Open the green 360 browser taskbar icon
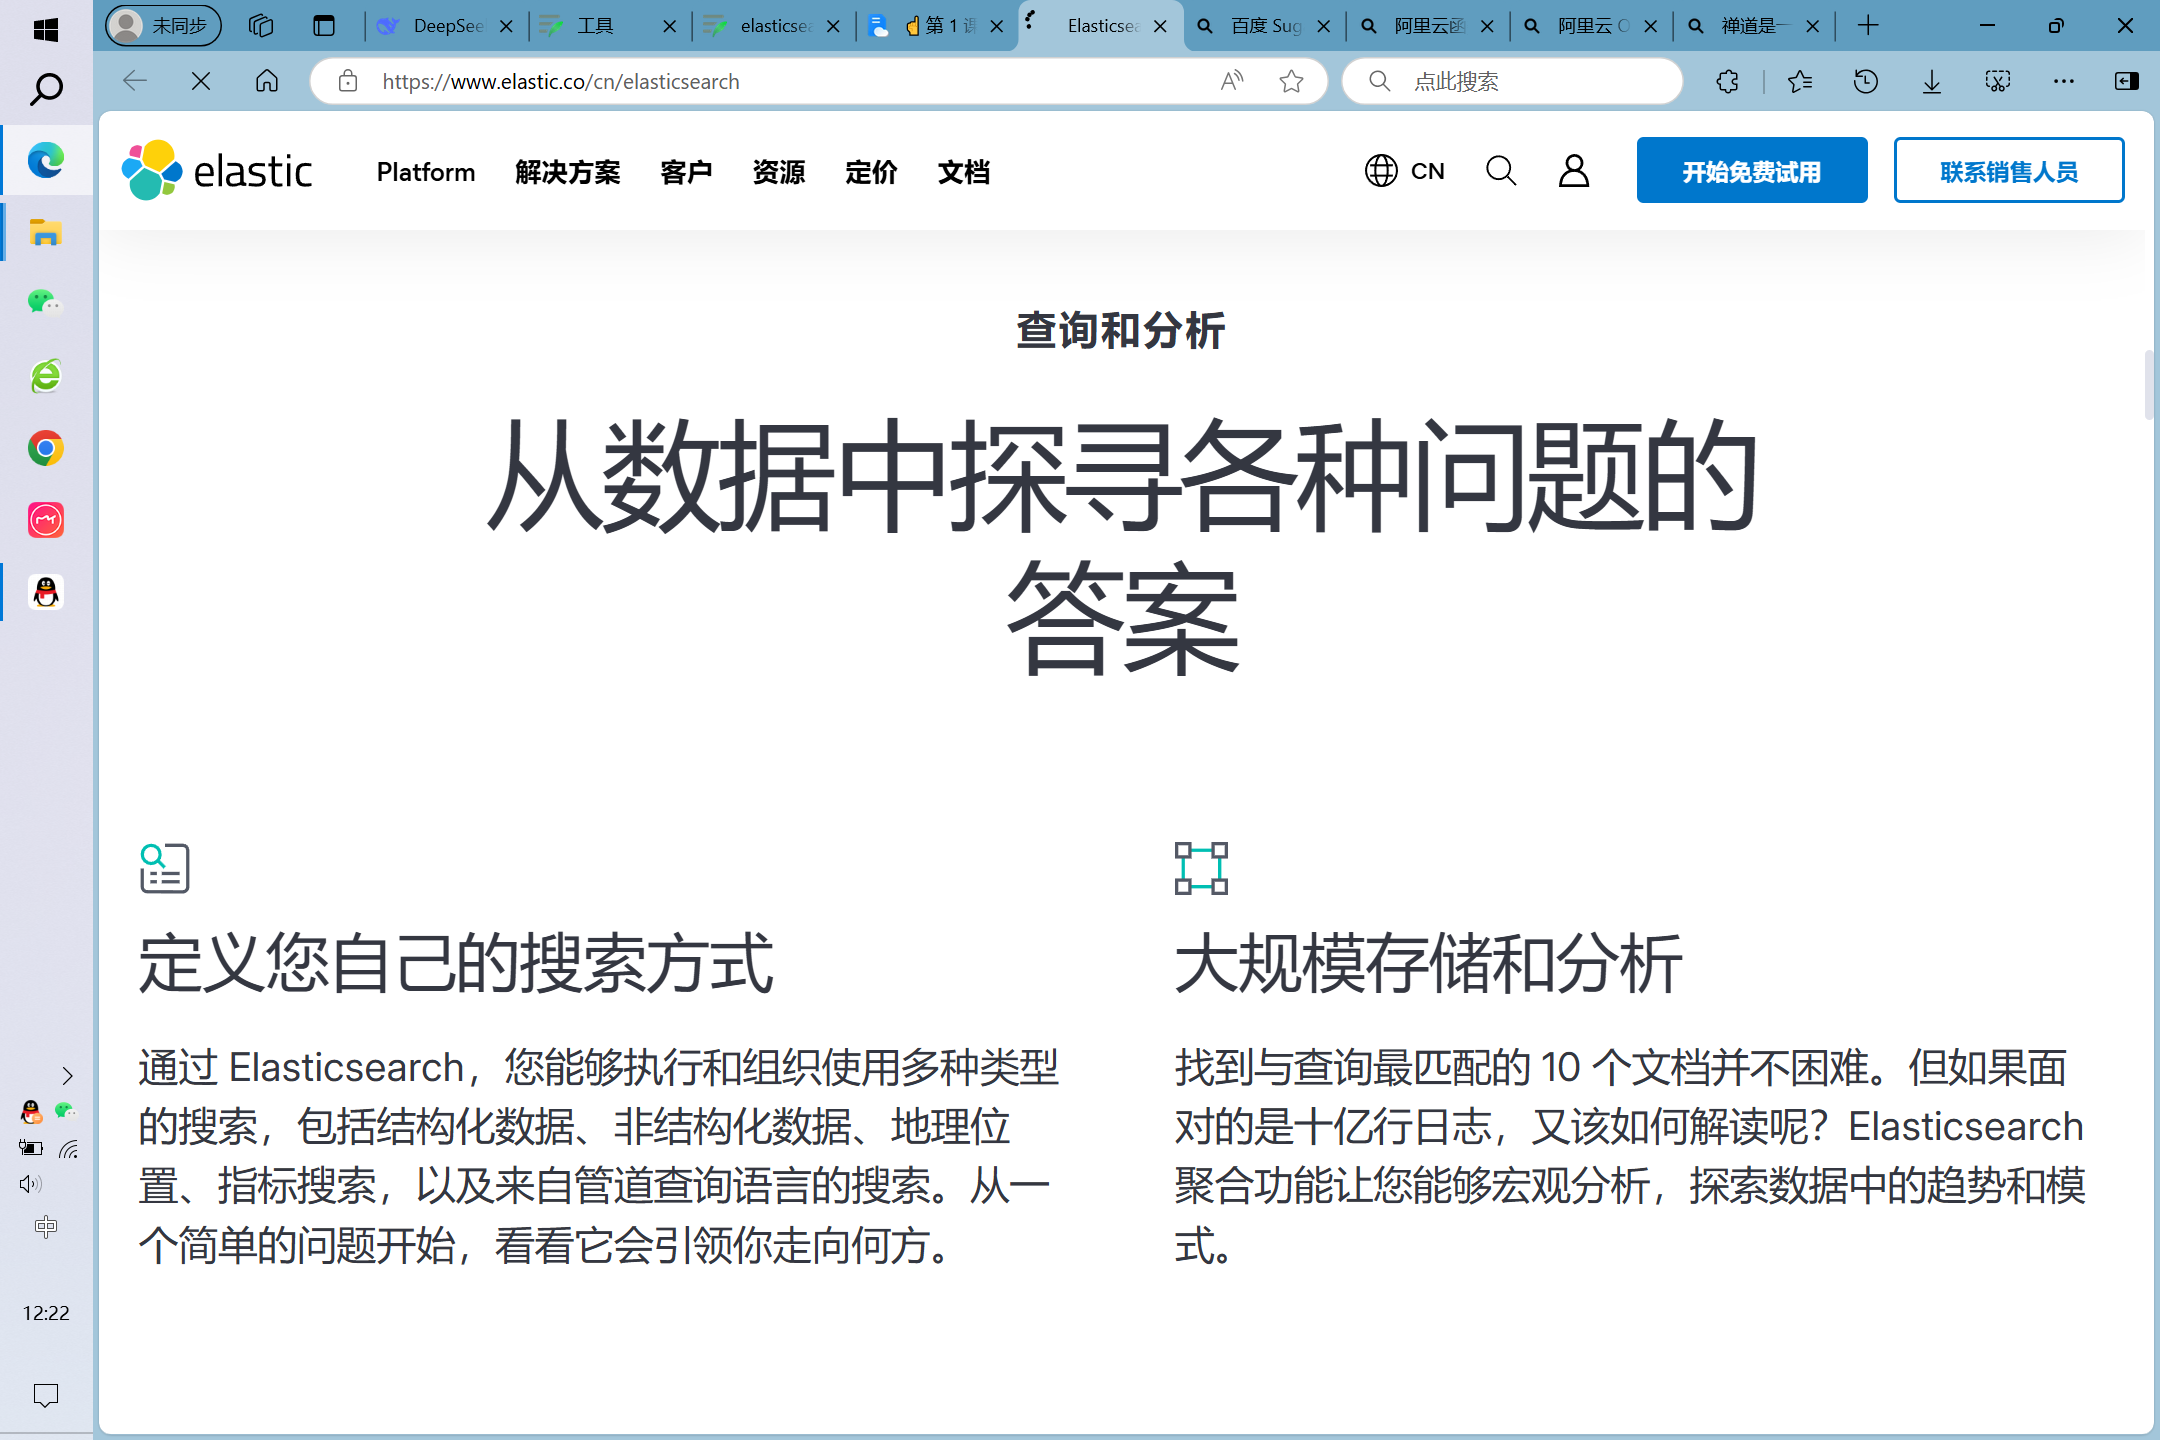This screenshot has height=1440, width=2160. pyautogui.click(x=46, y=376)
